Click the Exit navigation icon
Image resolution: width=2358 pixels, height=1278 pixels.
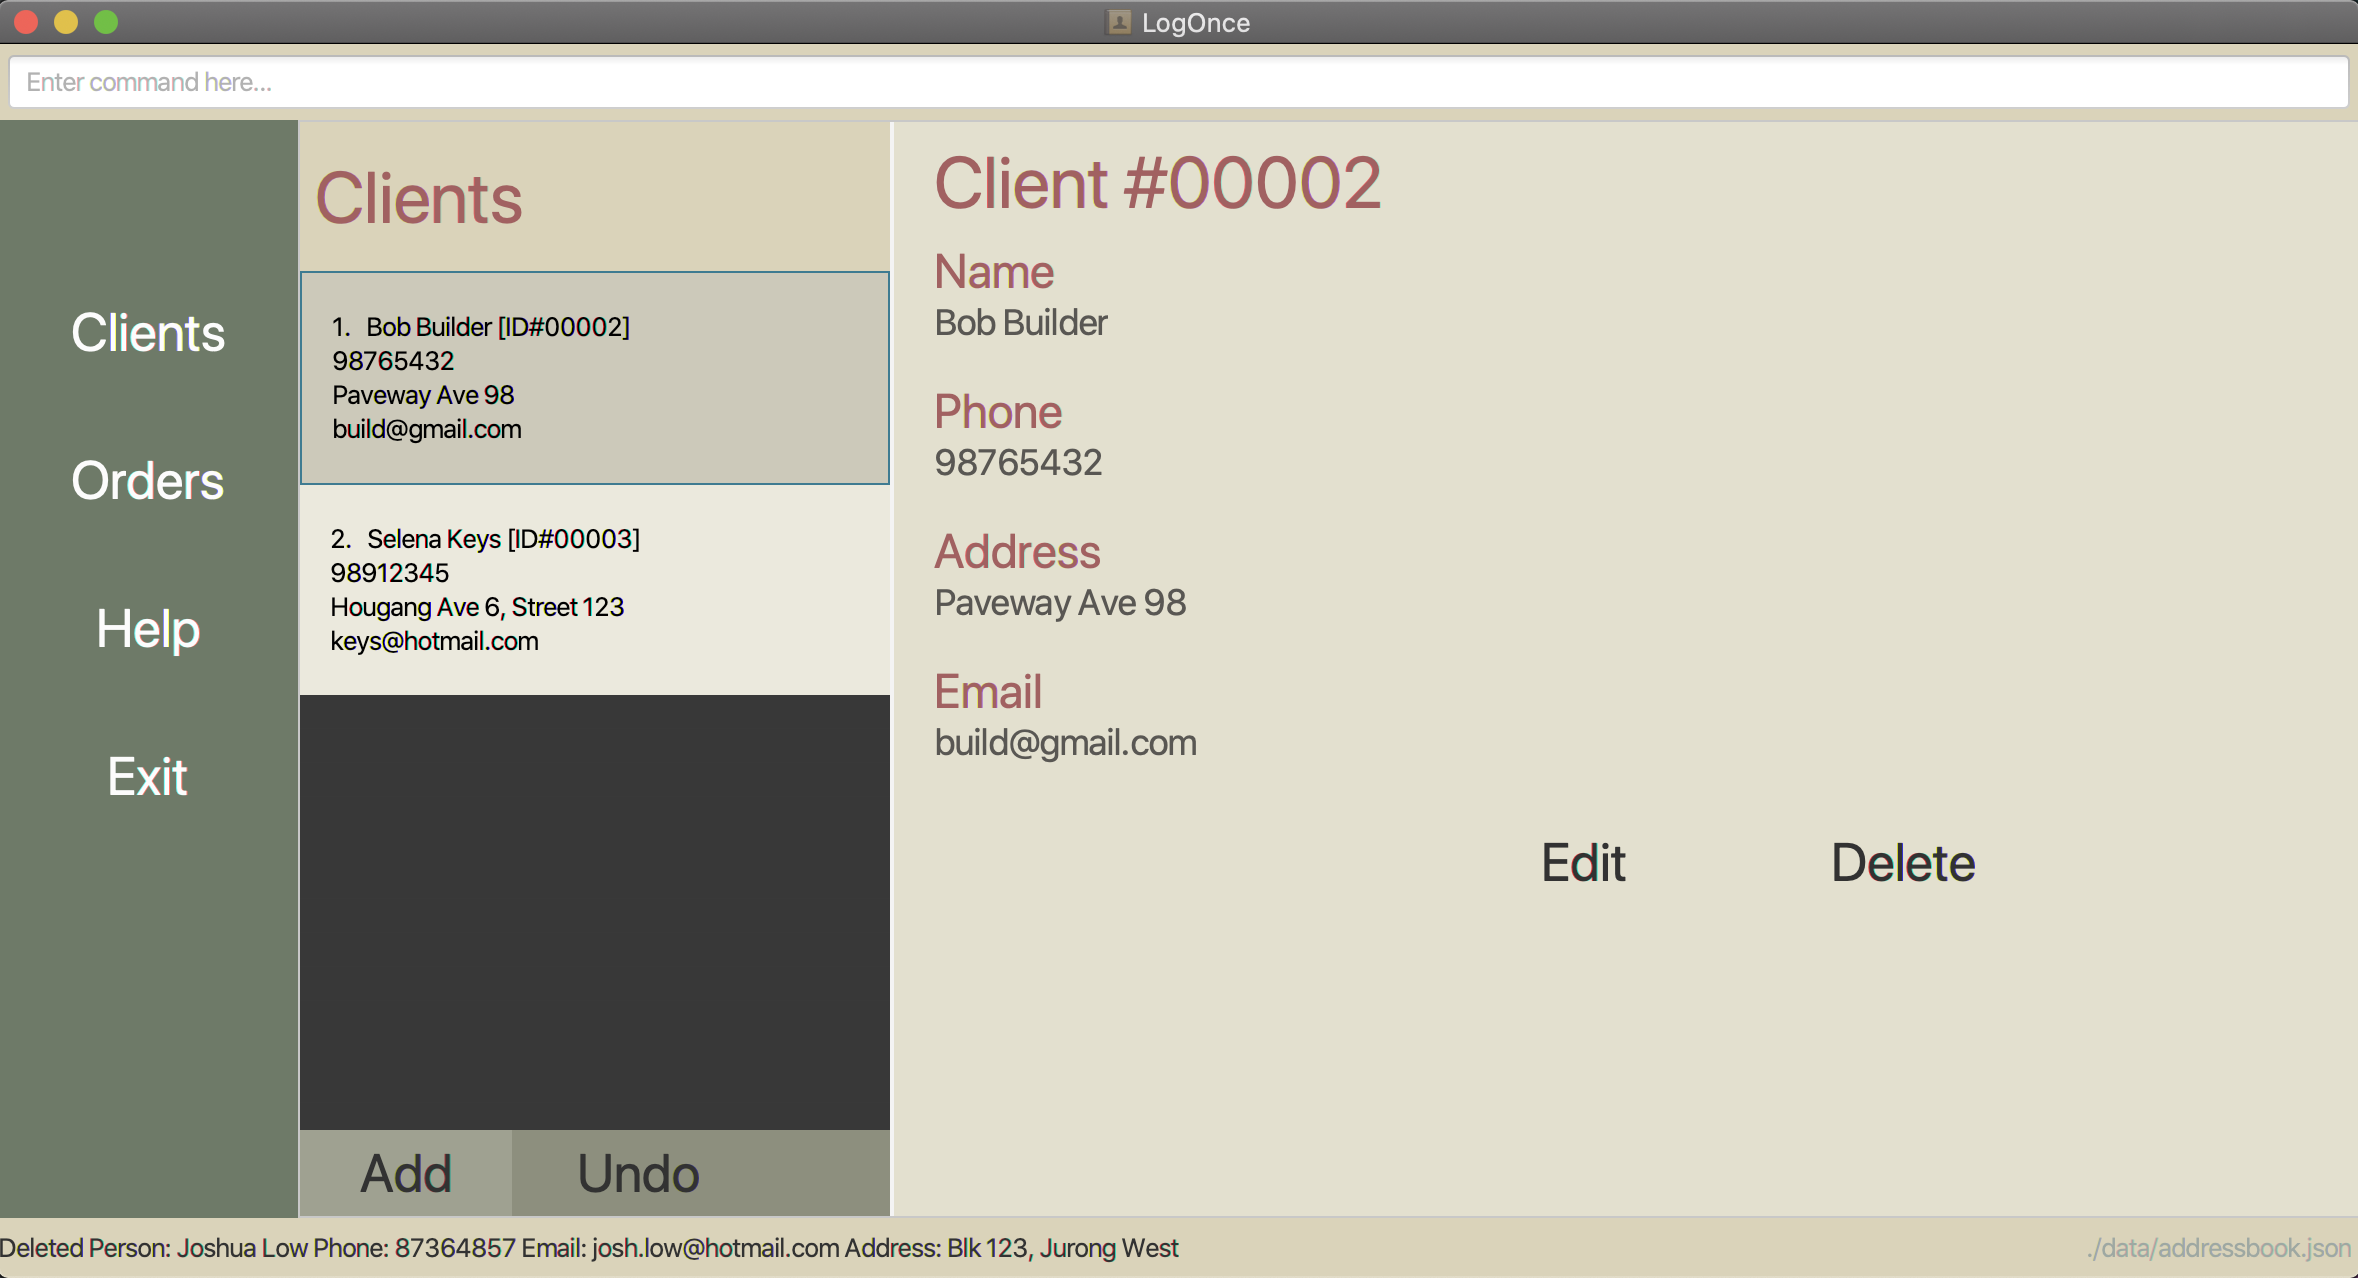pos(148,778)
